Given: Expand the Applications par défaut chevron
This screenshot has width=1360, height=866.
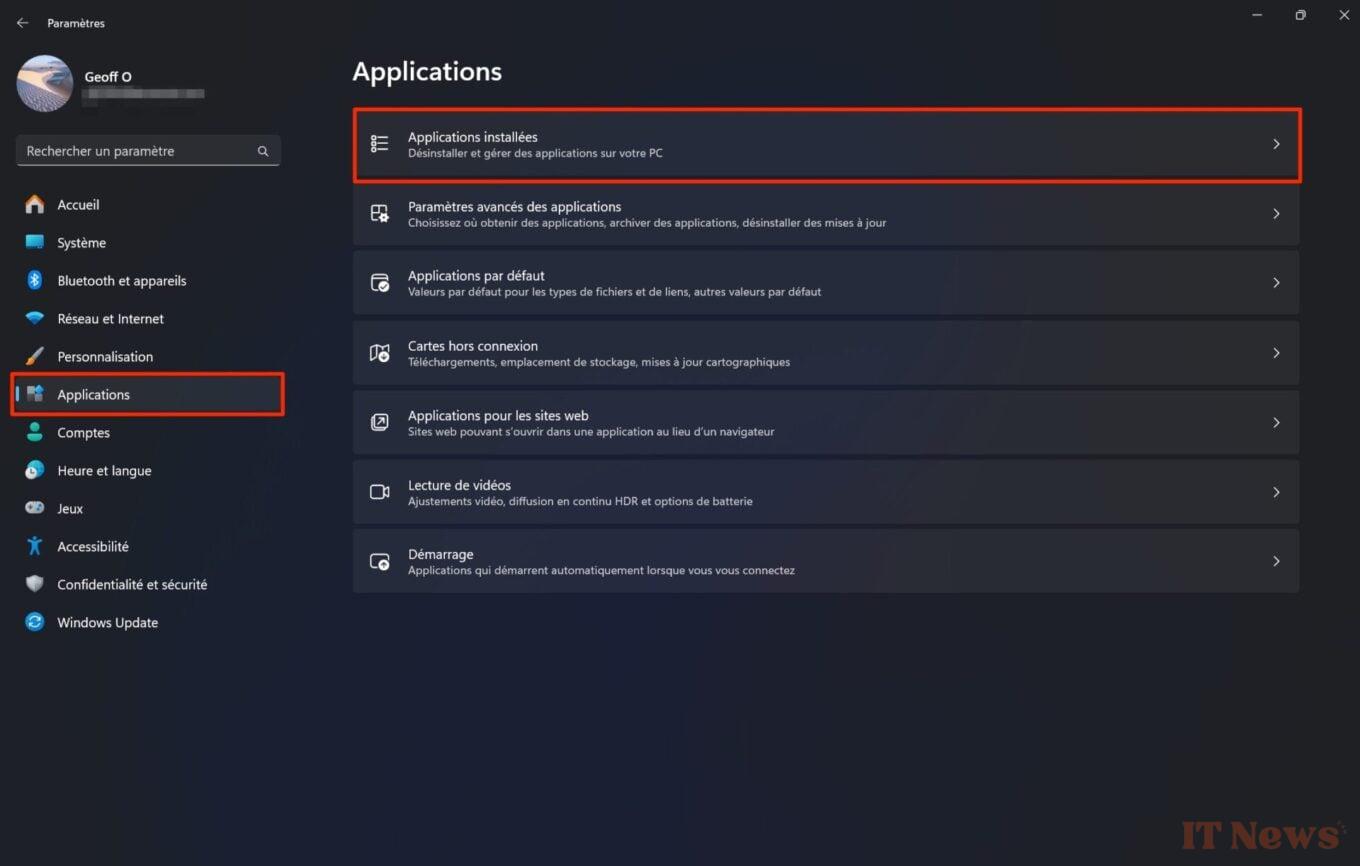Looking at the screenshot, I should point(1276,282).
